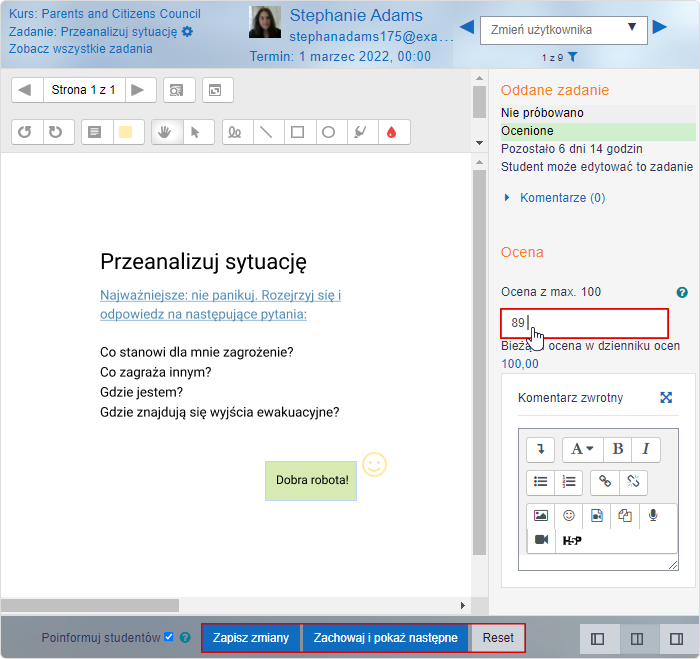
Task: Click the grade input field showing 89
Action: click(584, 323)
